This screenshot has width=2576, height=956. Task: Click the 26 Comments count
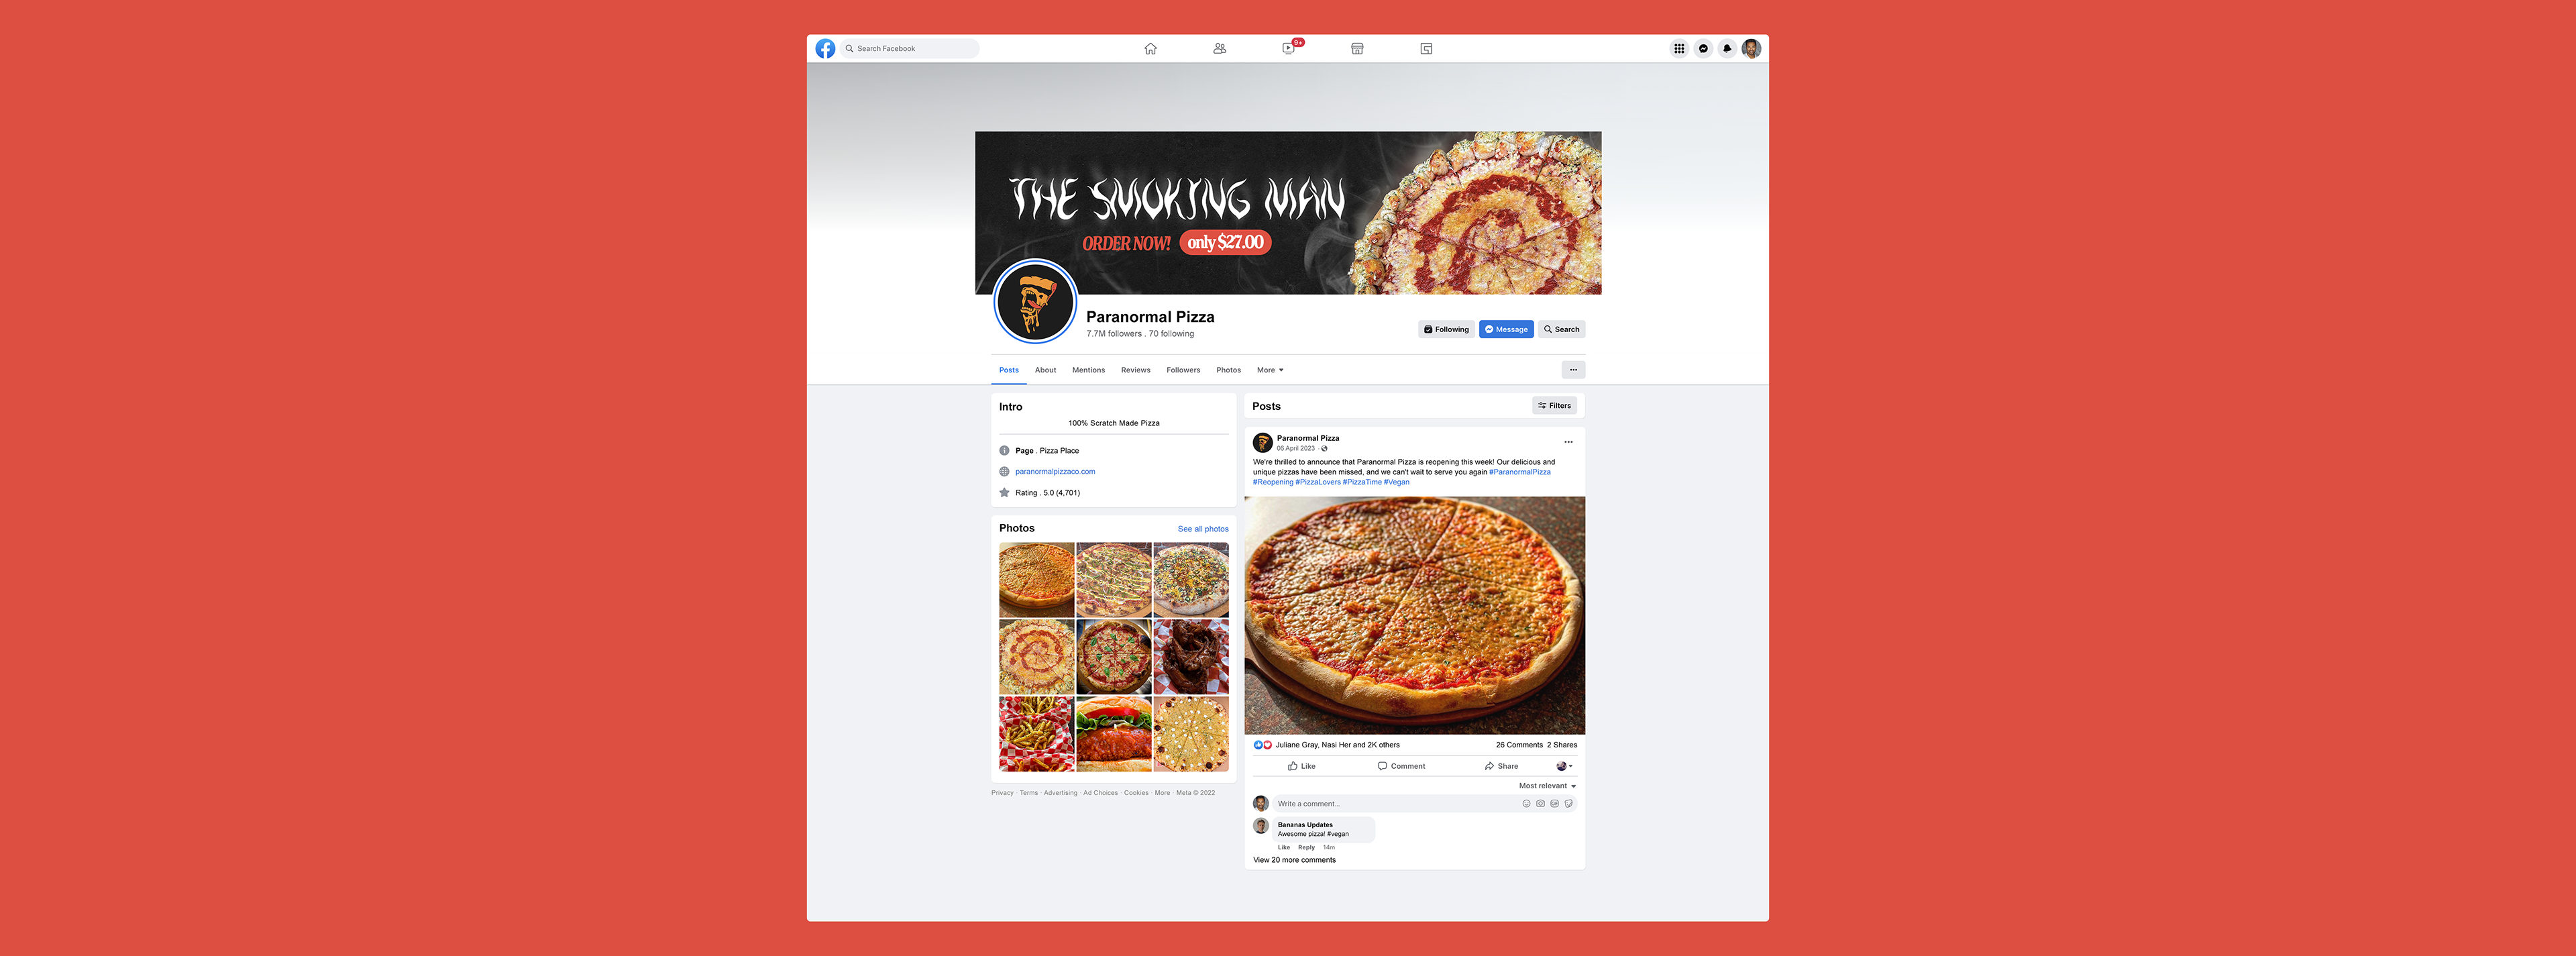pos(1519,745)
